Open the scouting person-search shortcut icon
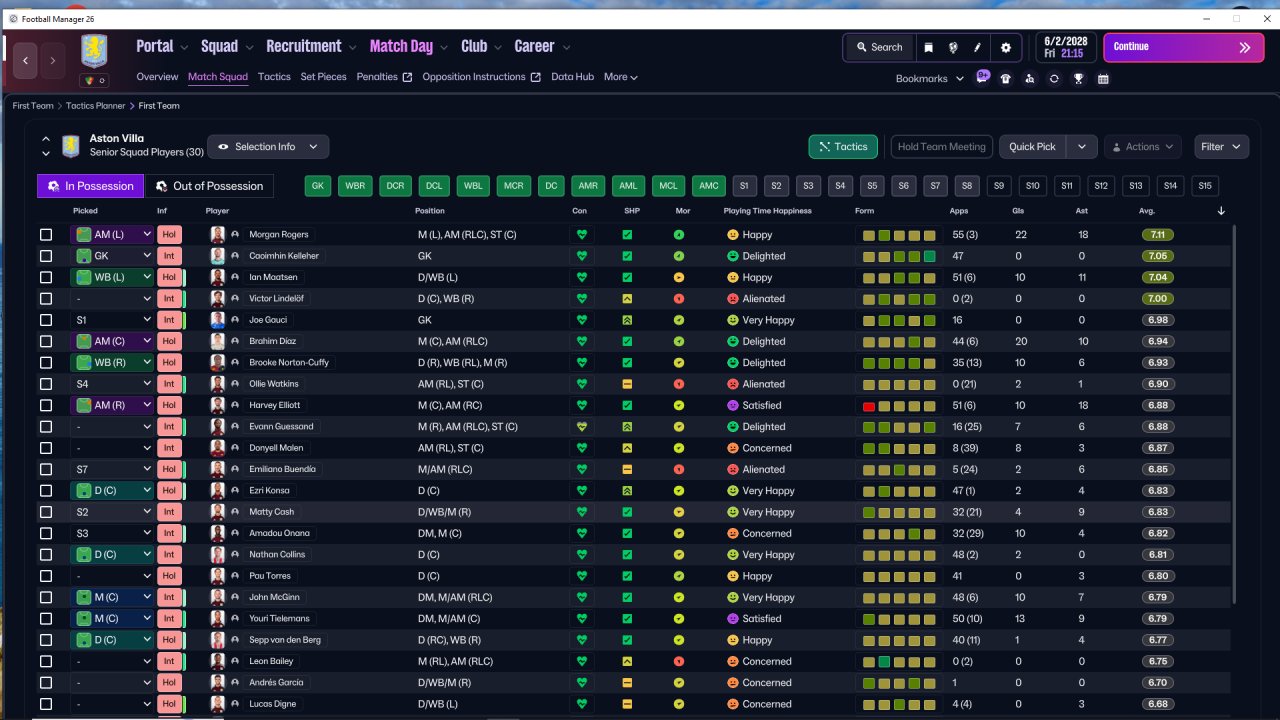 (x=1030, y=78)
